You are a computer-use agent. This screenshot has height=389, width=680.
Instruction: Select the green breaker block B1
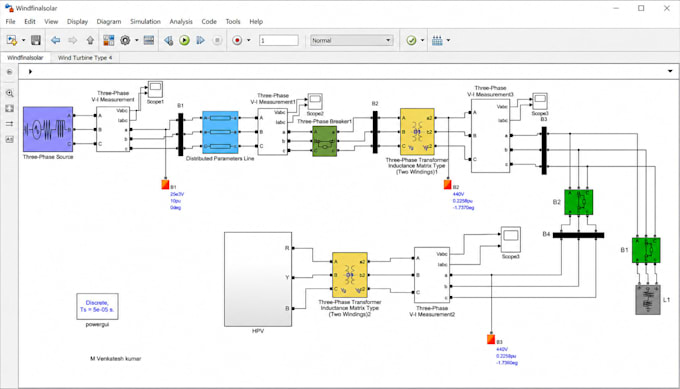(646, 250)
